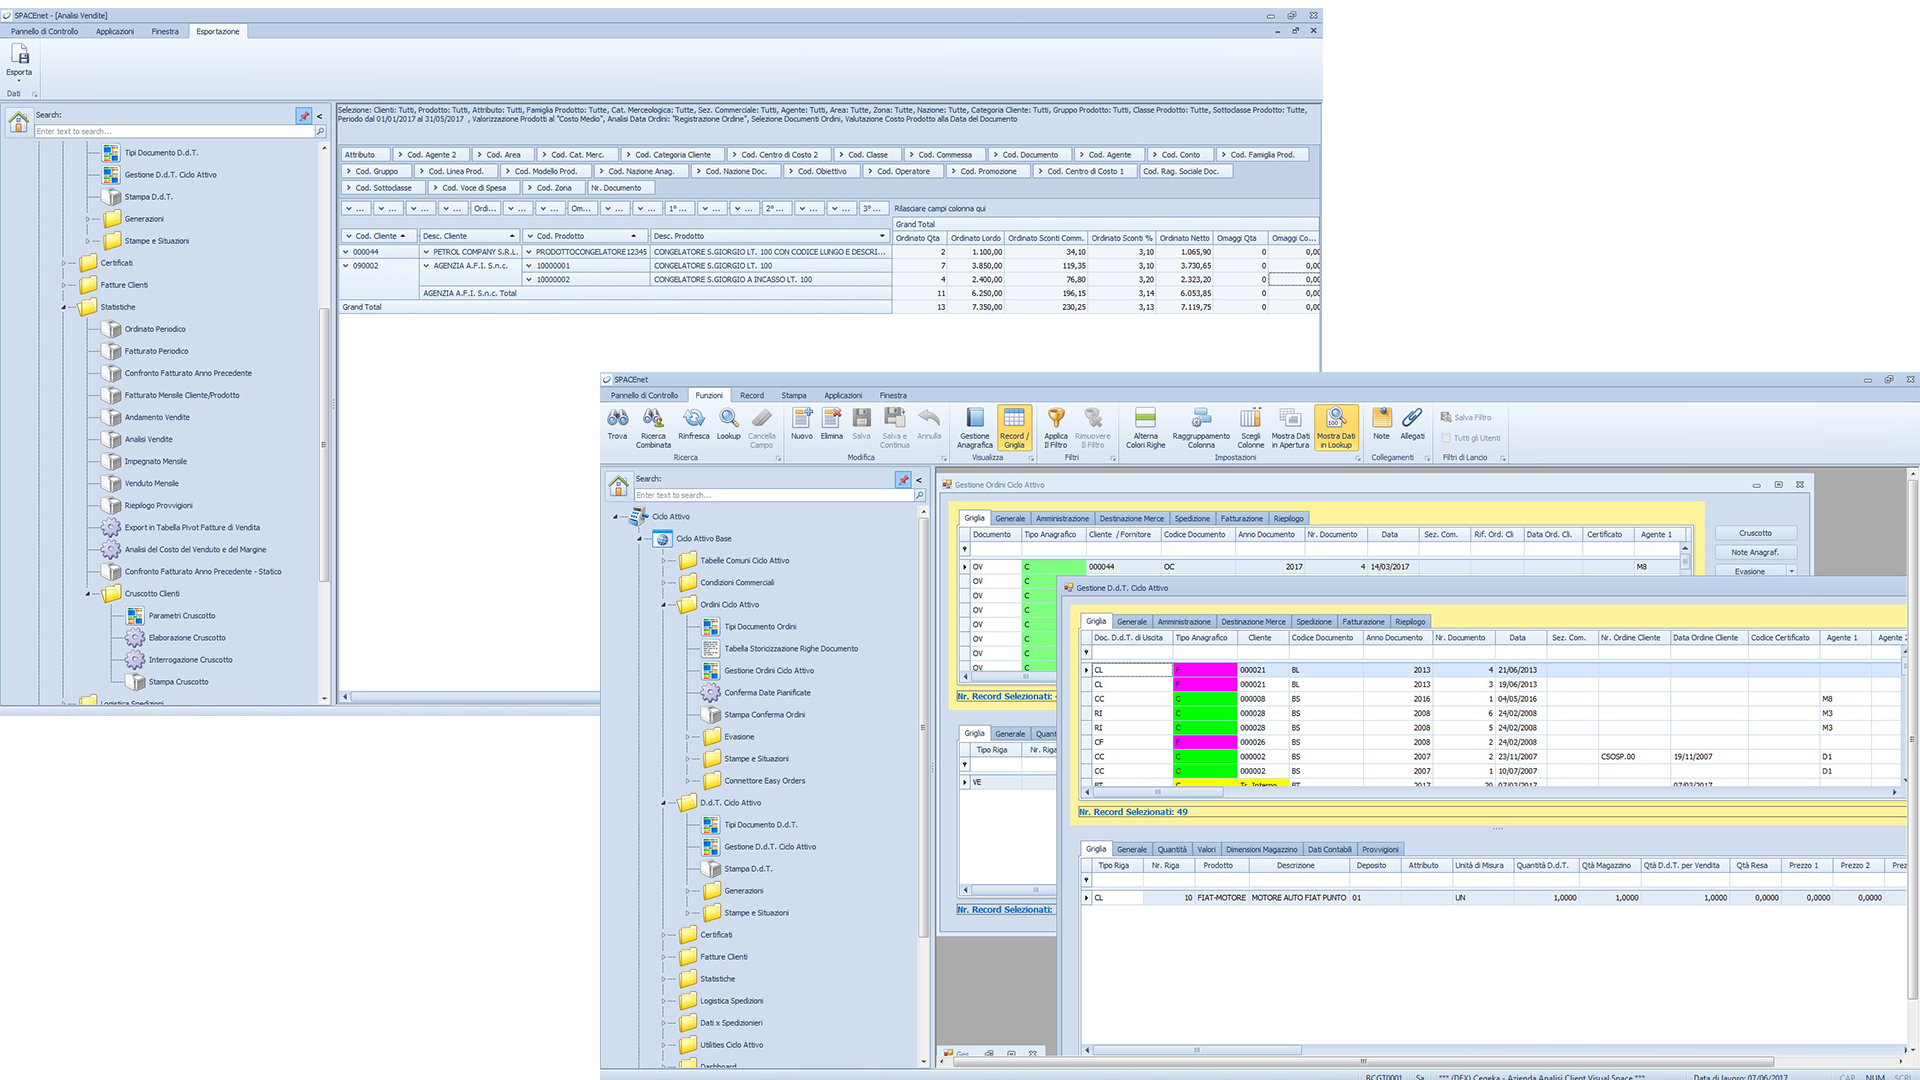Select Interrogazione Cruscotto tree item
The height and width of the screenshot is (1080, 1920).
(190, 660)
